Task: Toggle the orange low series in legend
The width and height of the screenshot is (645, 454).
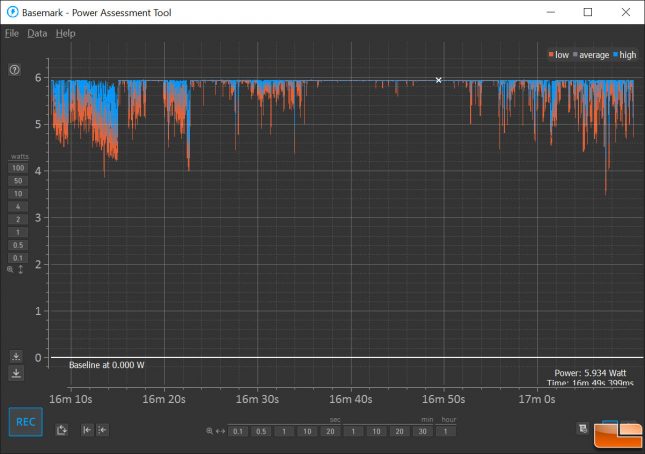Action: pos(559,55)
